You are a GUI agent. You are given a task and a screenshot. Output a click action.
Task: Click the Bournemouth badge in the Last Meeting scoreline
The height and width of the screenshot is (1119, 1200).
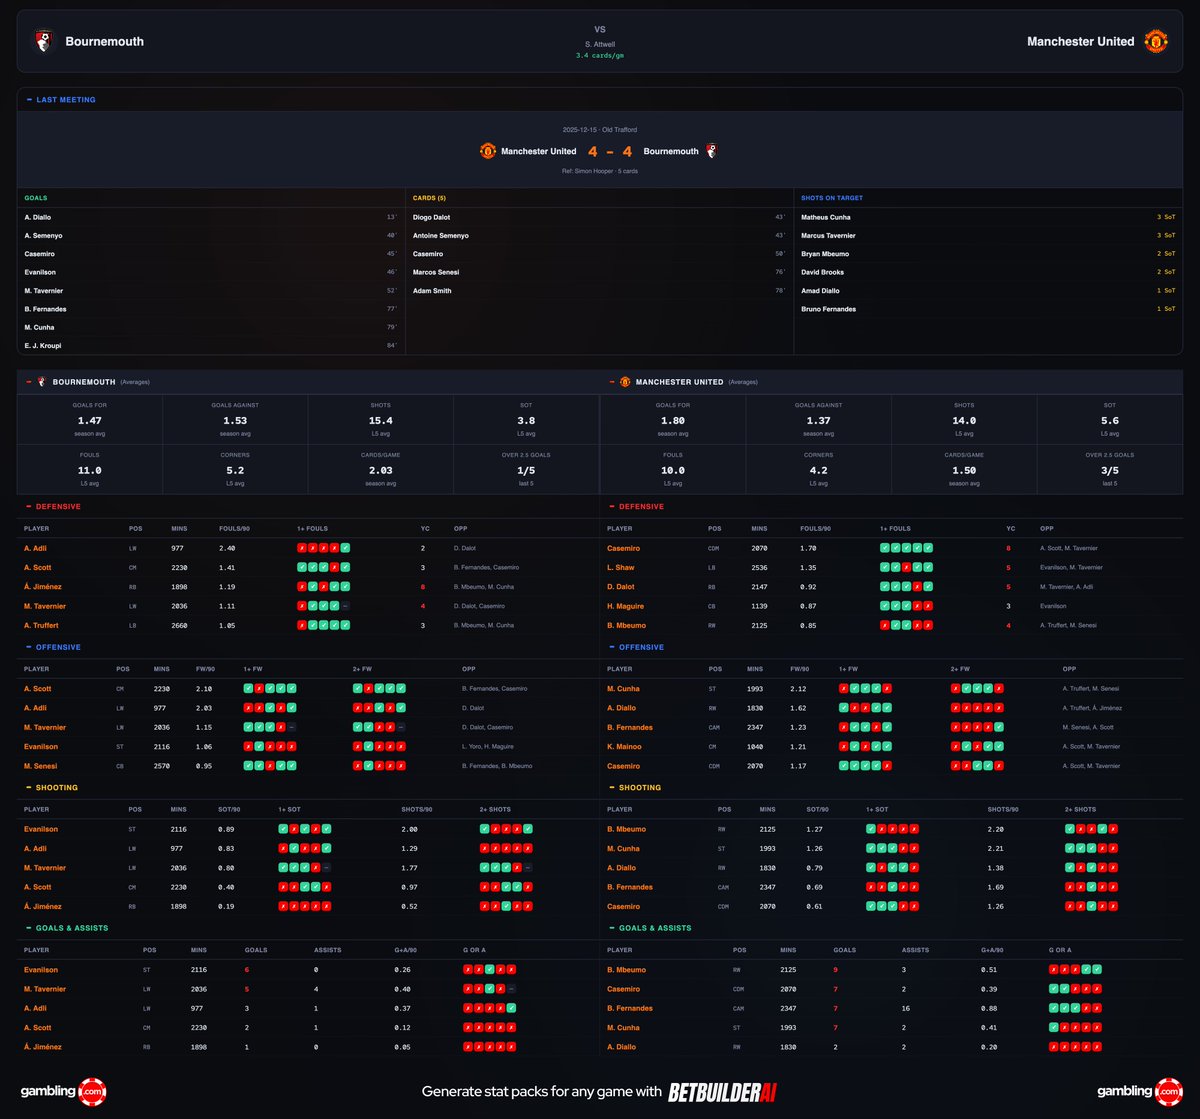[712, 151]
